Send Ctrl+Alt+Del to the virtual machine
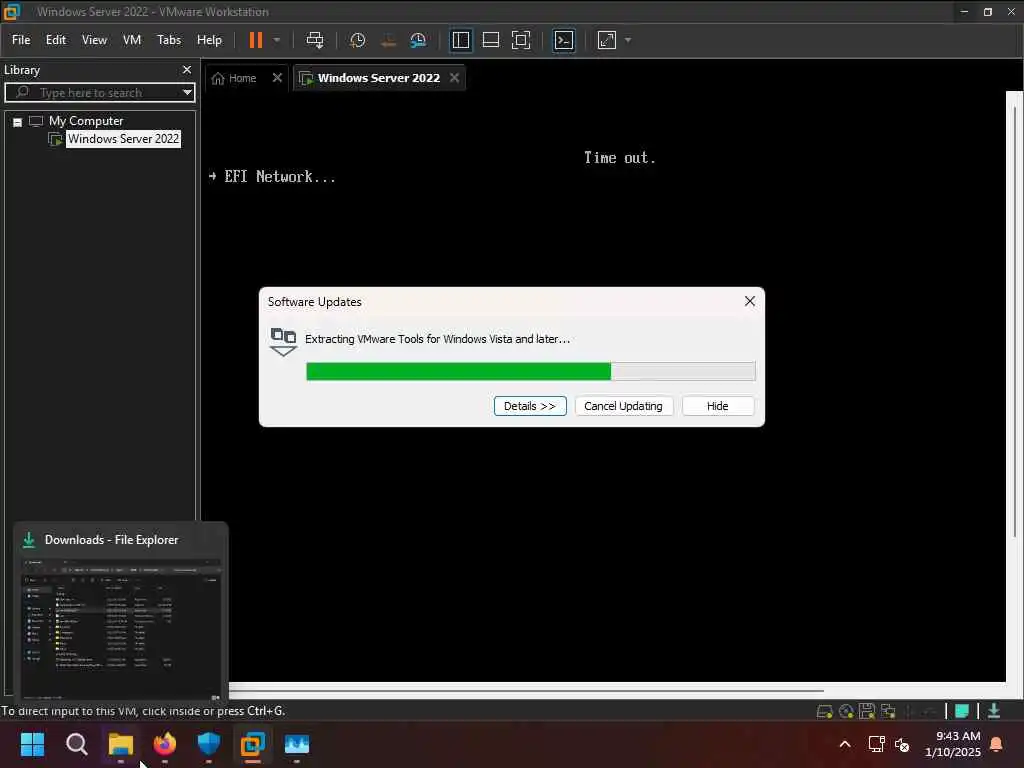Viewport: 1024px width, 768px height. pyautogui.click(x=315, y=40)
